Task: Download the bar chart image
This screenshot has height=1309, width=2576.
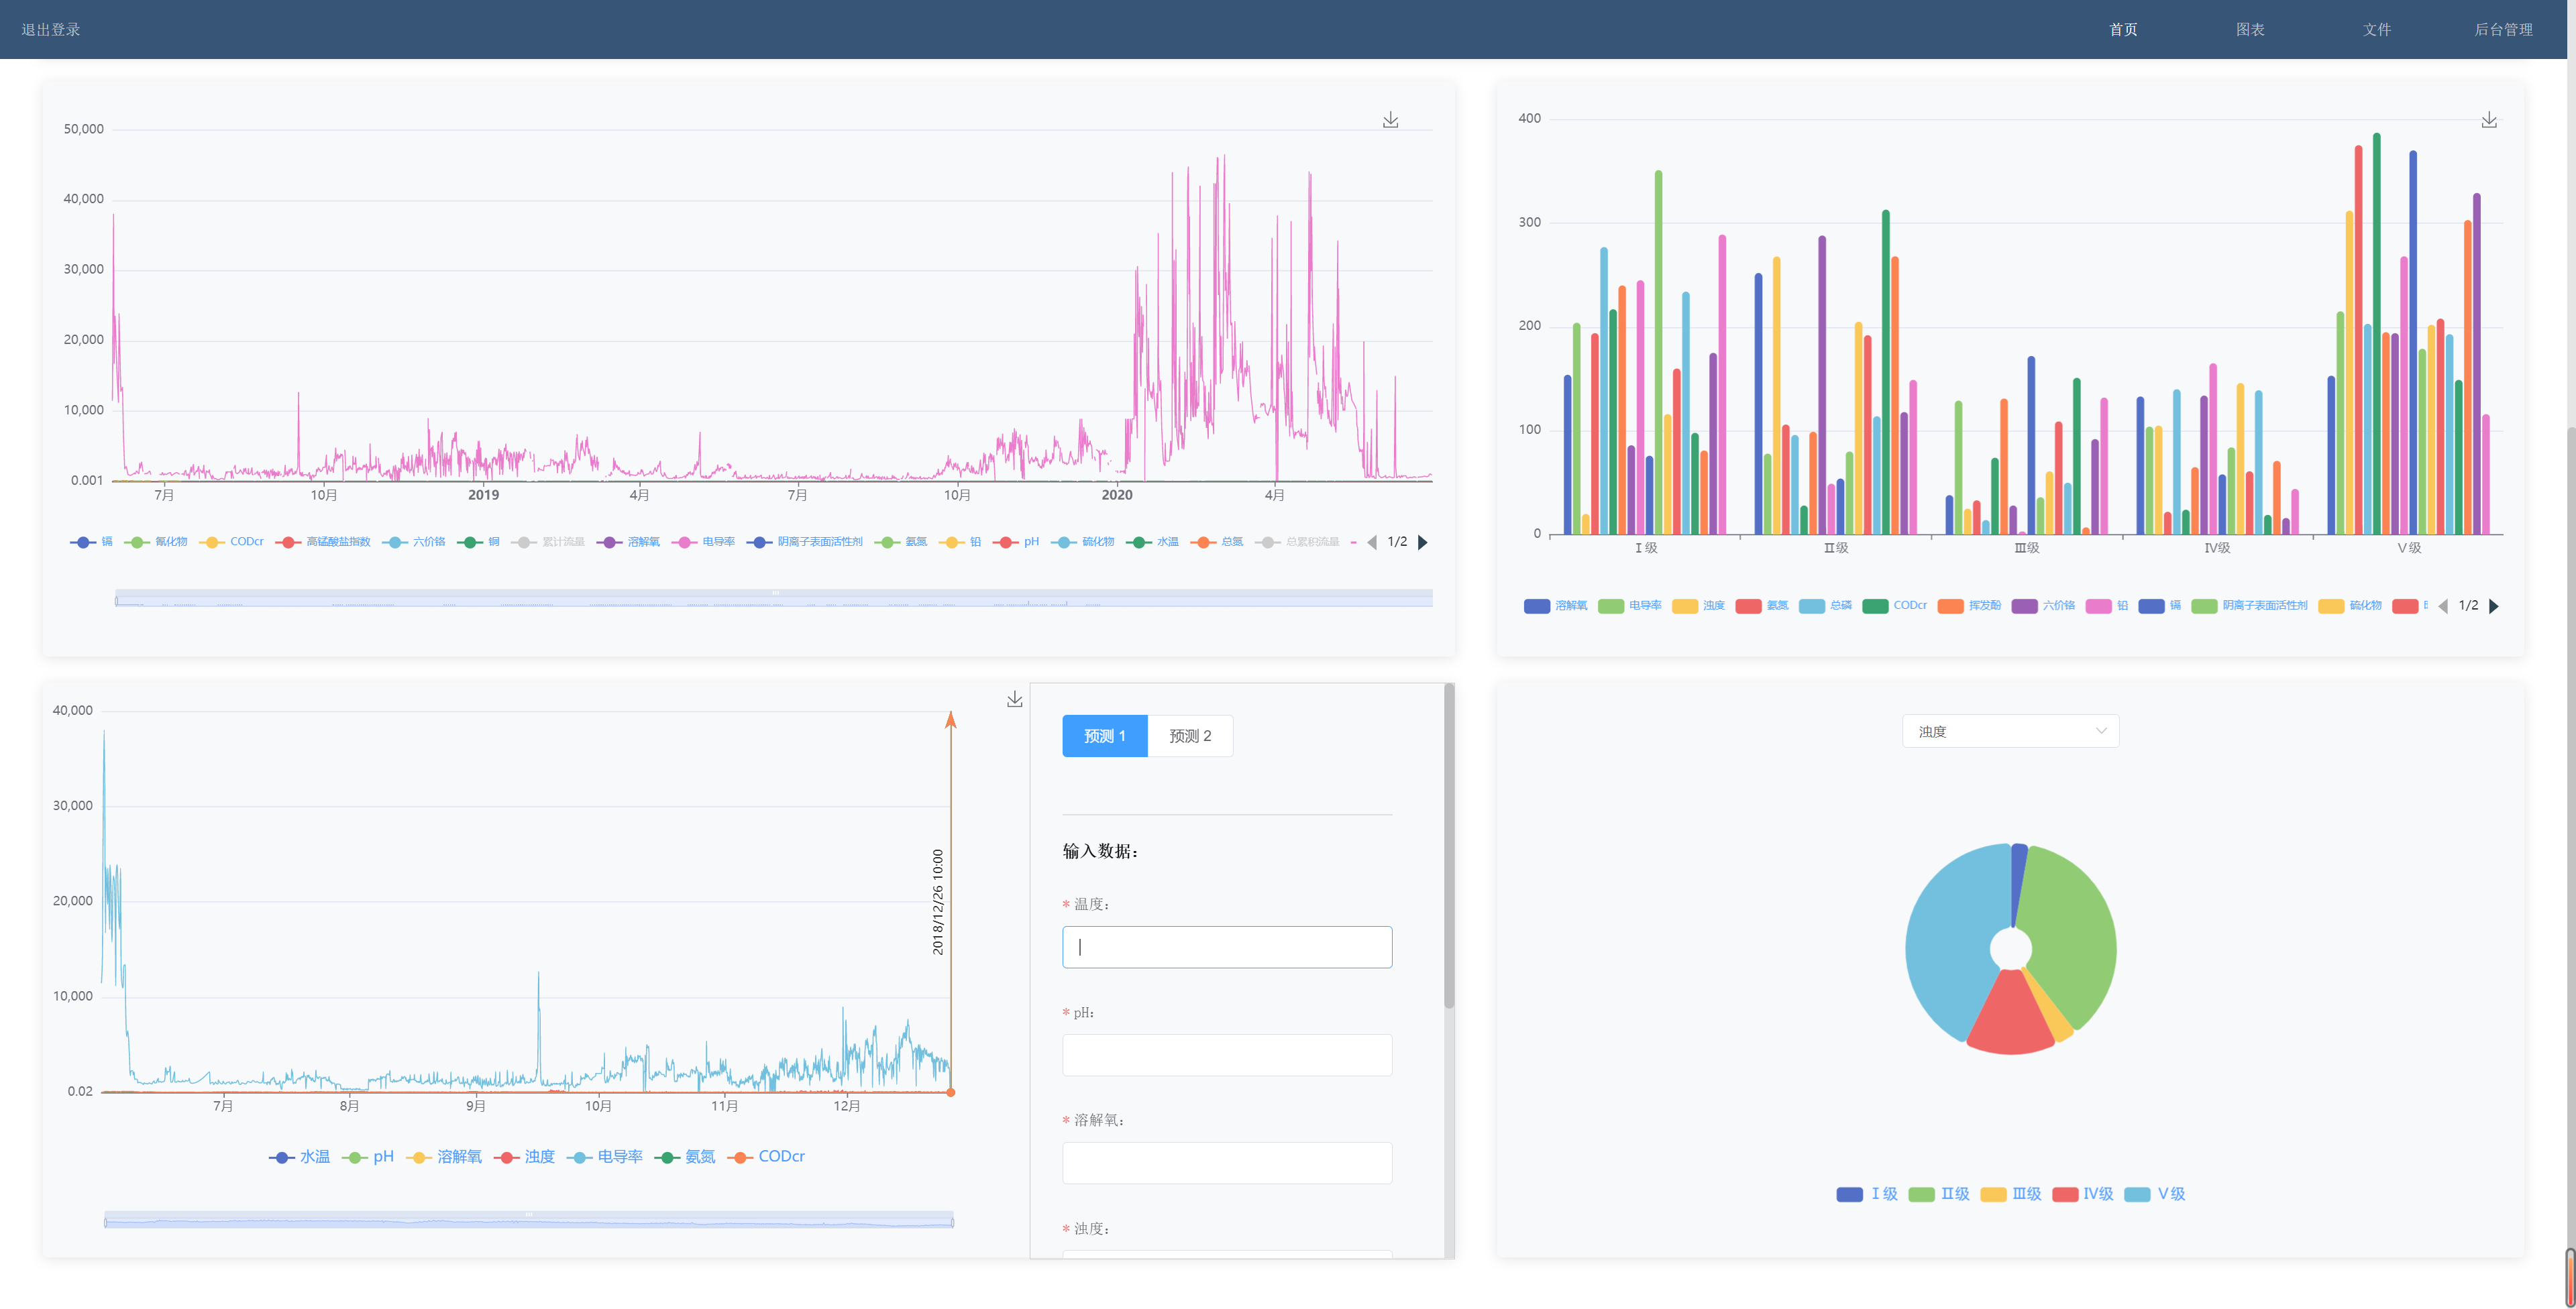Action: pyautogui.click(x=2489, y=120)
